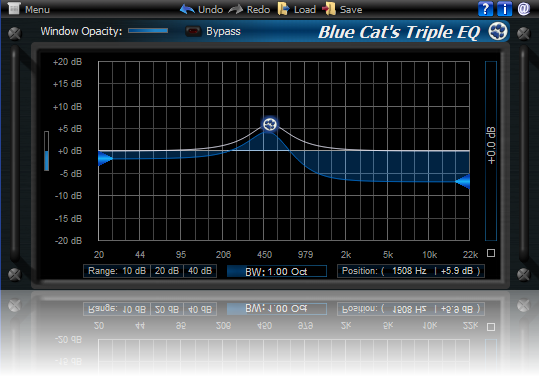Open the question mark help icon

(485, 9)
